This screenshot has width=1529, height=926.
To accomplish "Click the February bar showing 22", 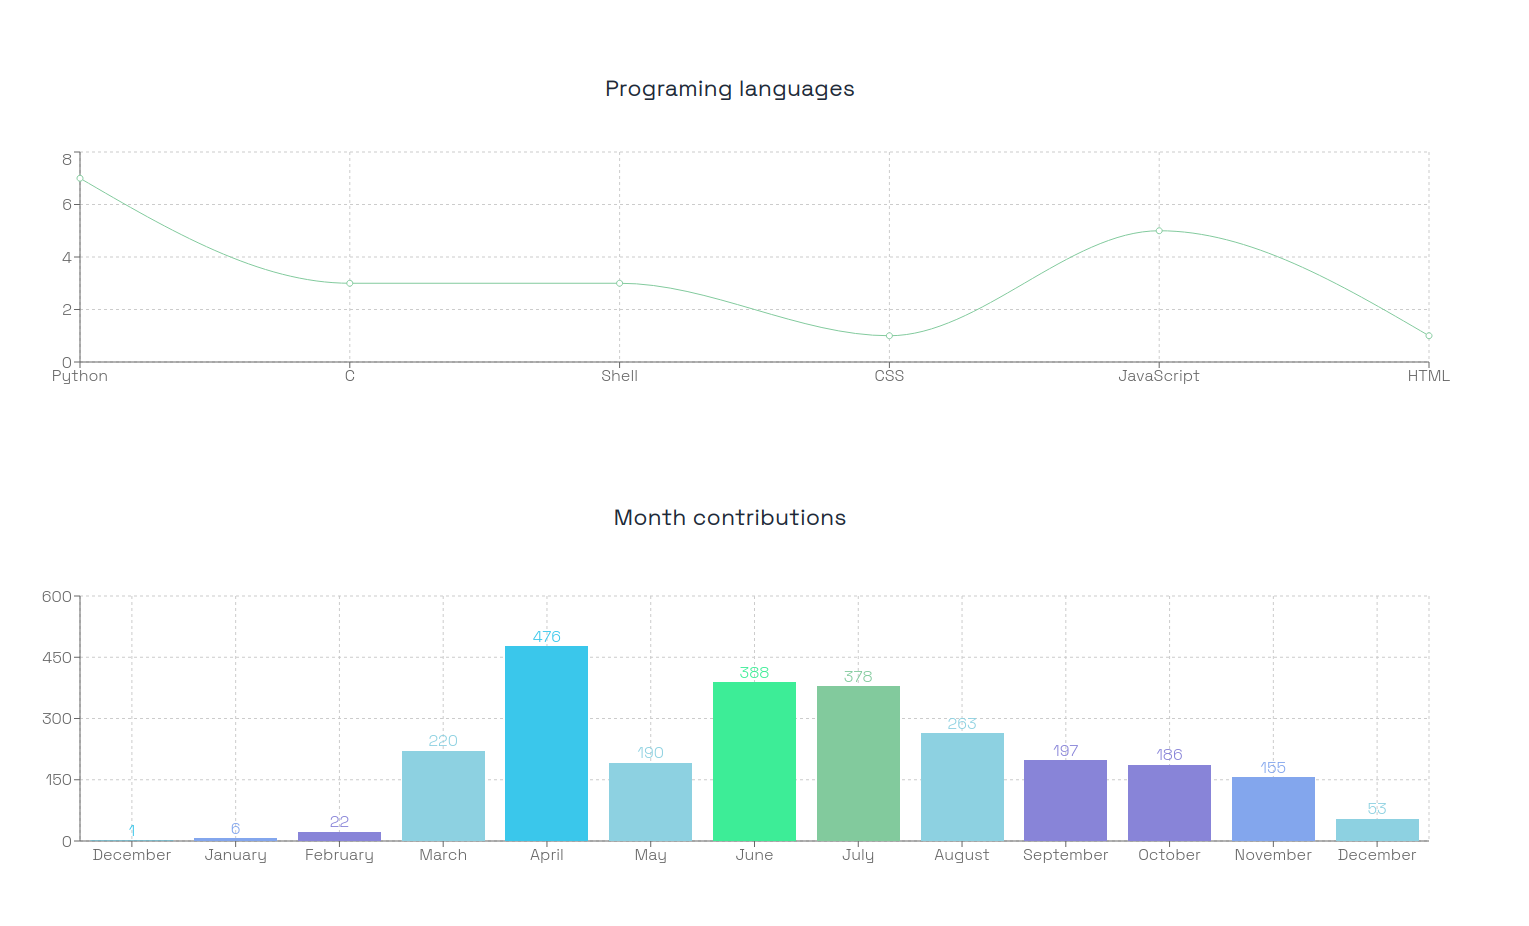I will pyautogui.click(x=339, y=836).
